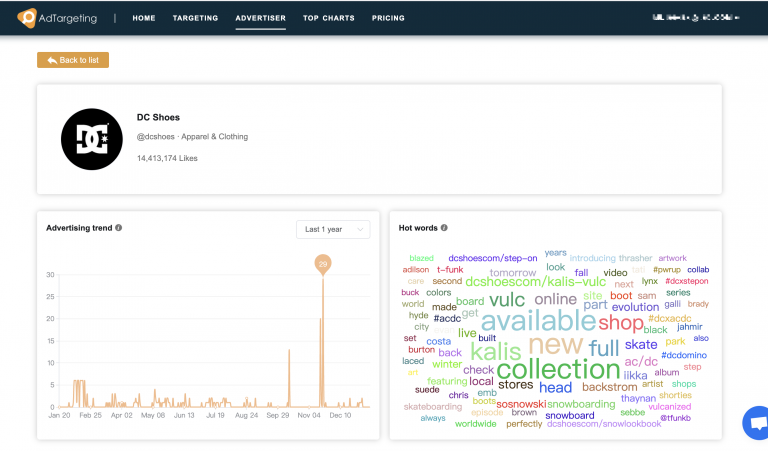The height and width of the screenshot is (451, 768).
Task: Click the AdTargeting logo icon
Action: [26, 18]
